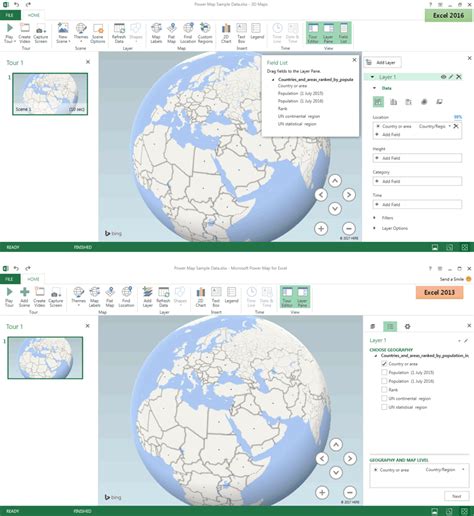Toggle the Field List view in the Excel 2016 ribbon
This screenshot has height=516, width=474.
(343, 33)
